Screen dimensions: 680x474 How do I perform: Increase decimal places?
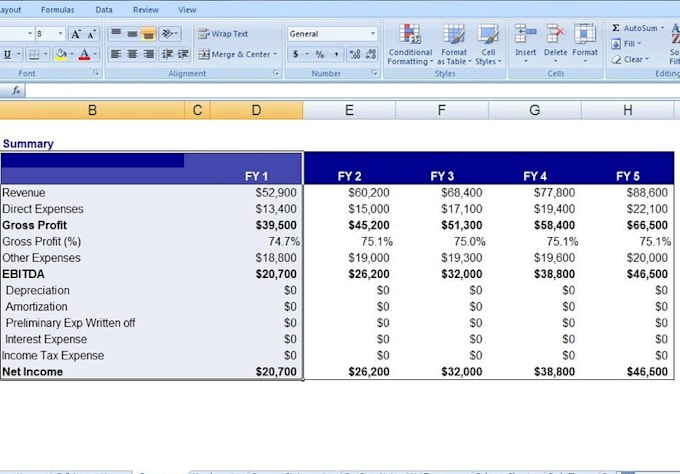click(355, 54)
